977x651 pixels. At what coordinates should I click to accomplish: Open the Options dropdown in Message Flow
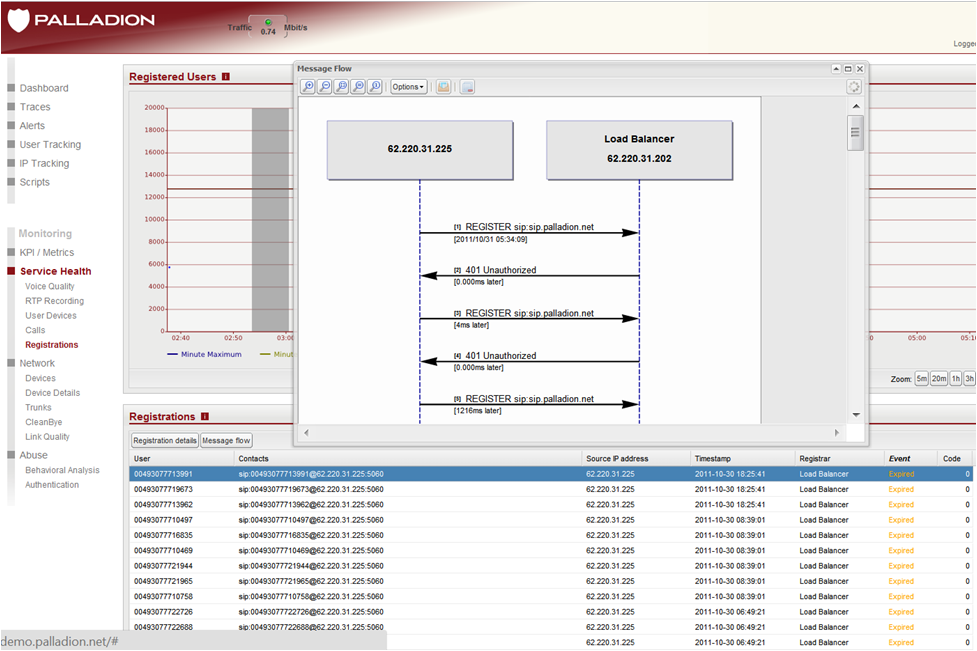click(x=409, y=87)
